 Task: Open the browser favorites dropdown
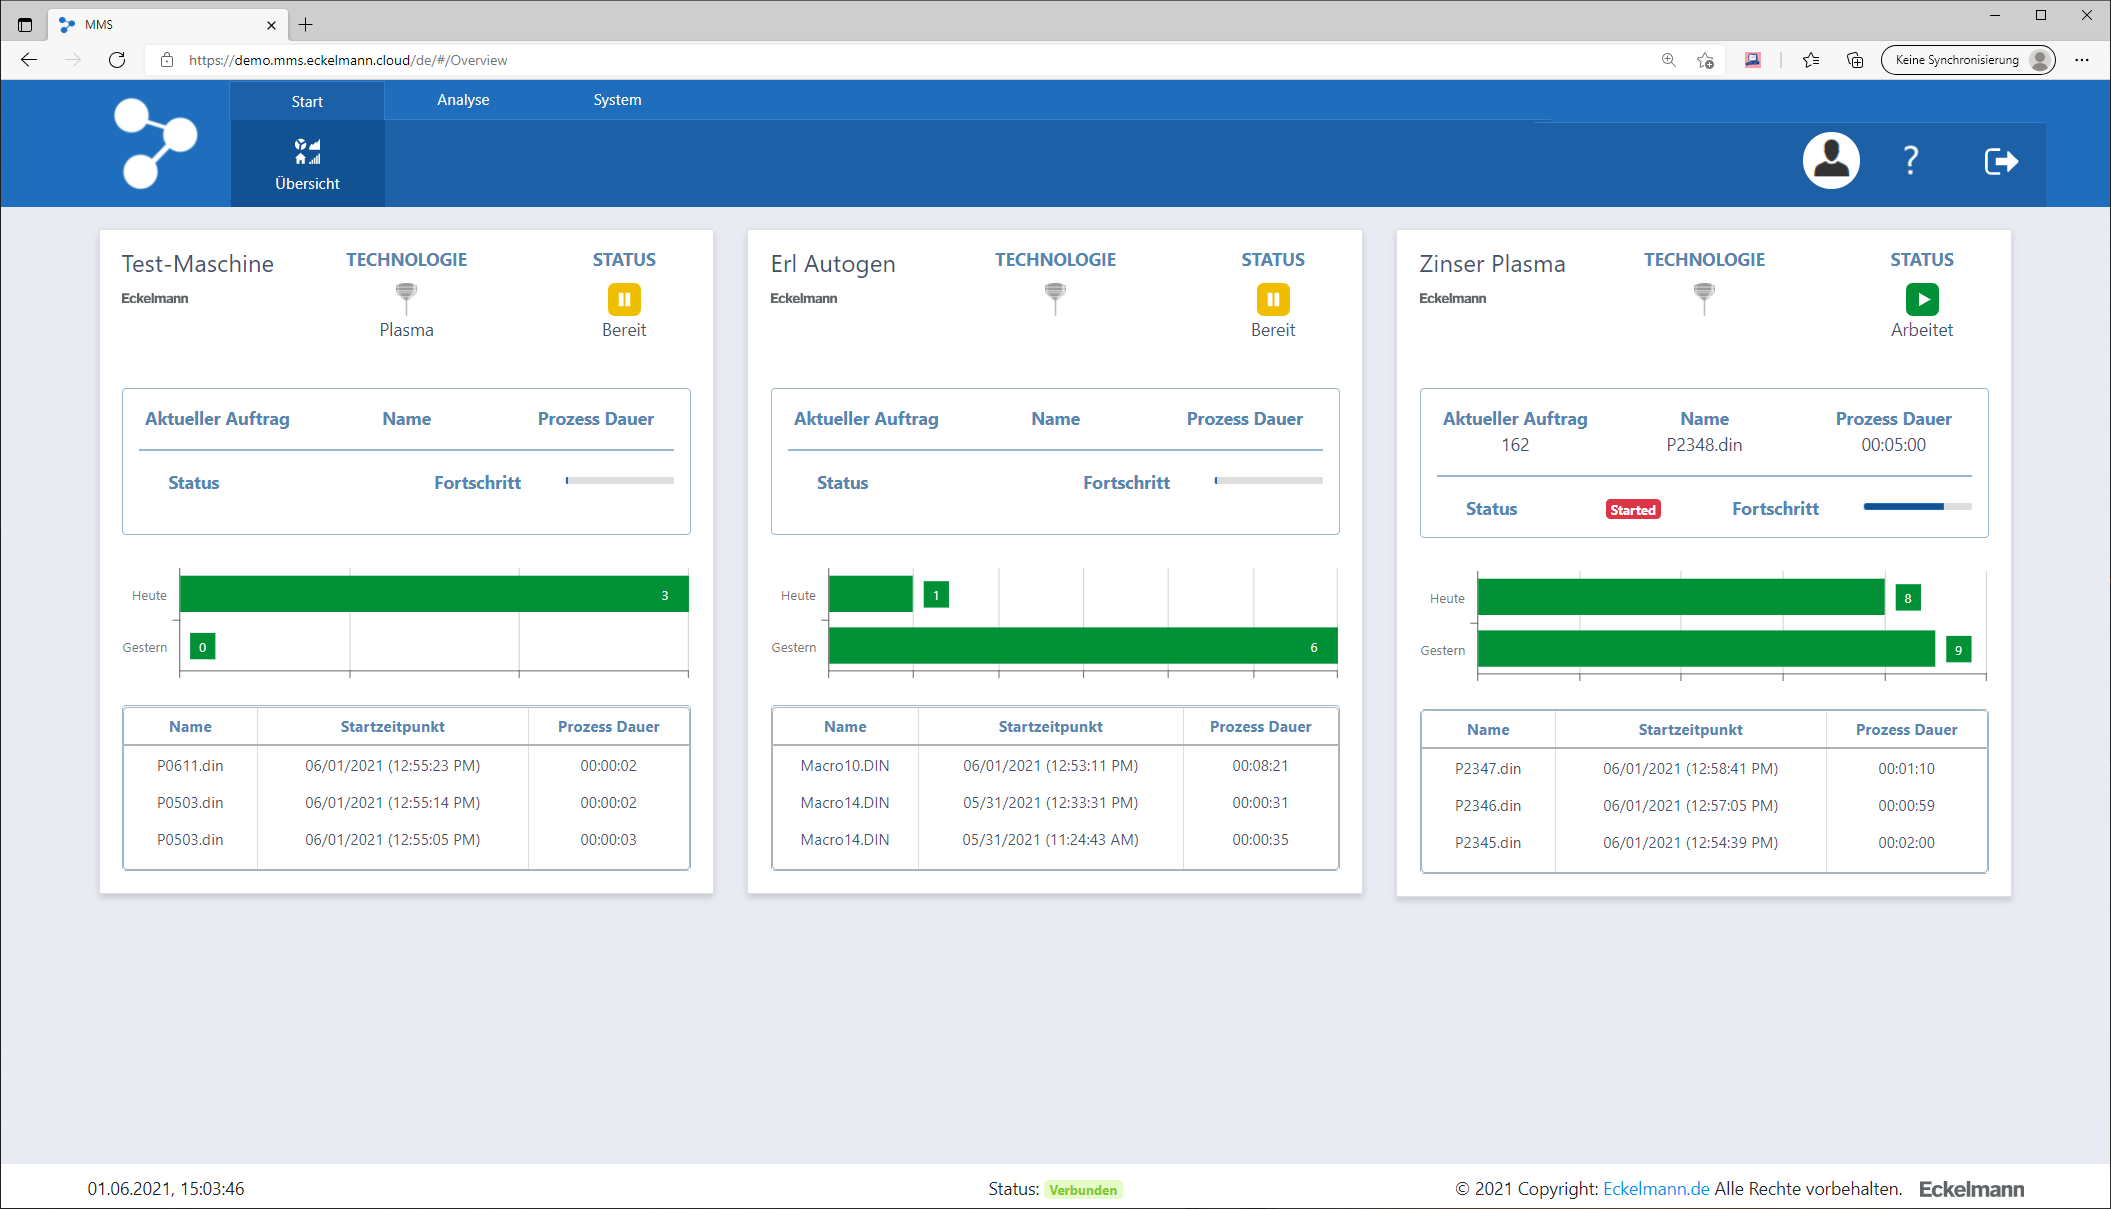(1810, 60)
